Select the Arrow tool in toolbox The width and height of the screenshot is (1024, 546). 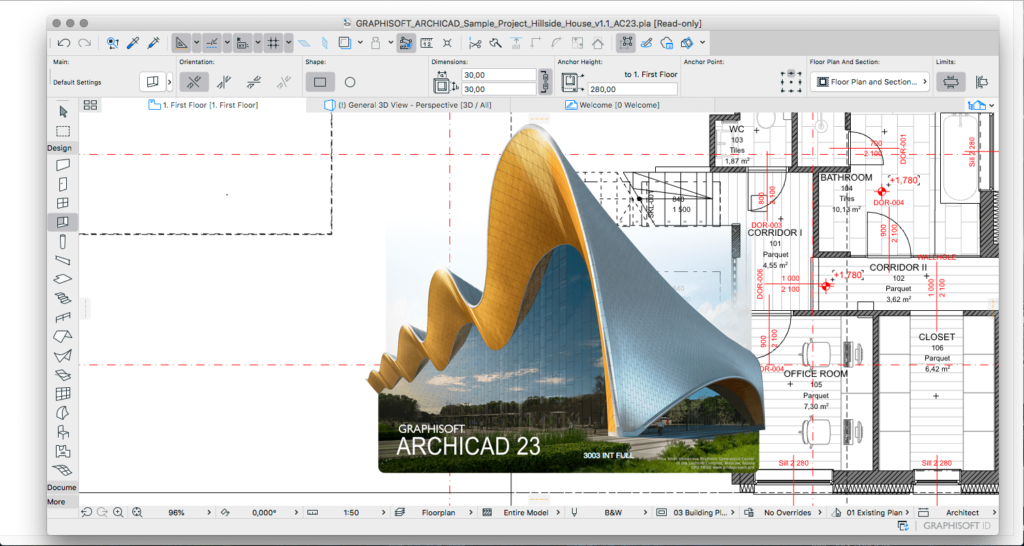click(x=63, y=111)
